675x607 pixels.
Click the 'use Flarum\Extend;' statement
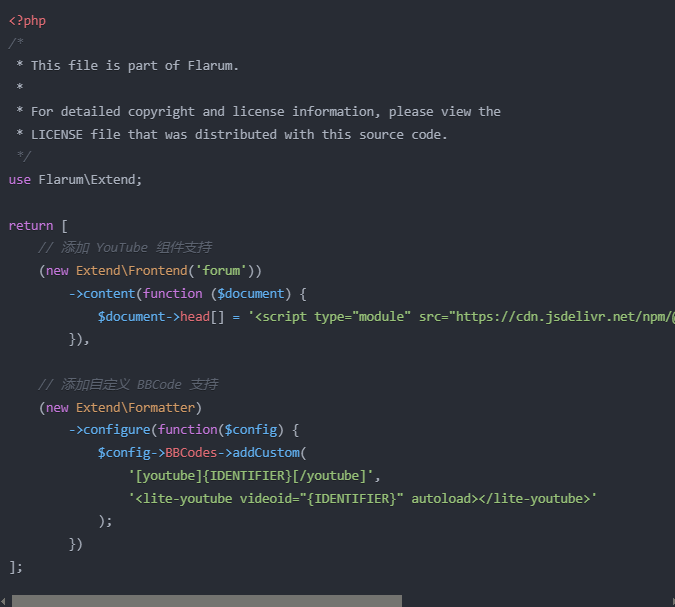coord(76,179)
